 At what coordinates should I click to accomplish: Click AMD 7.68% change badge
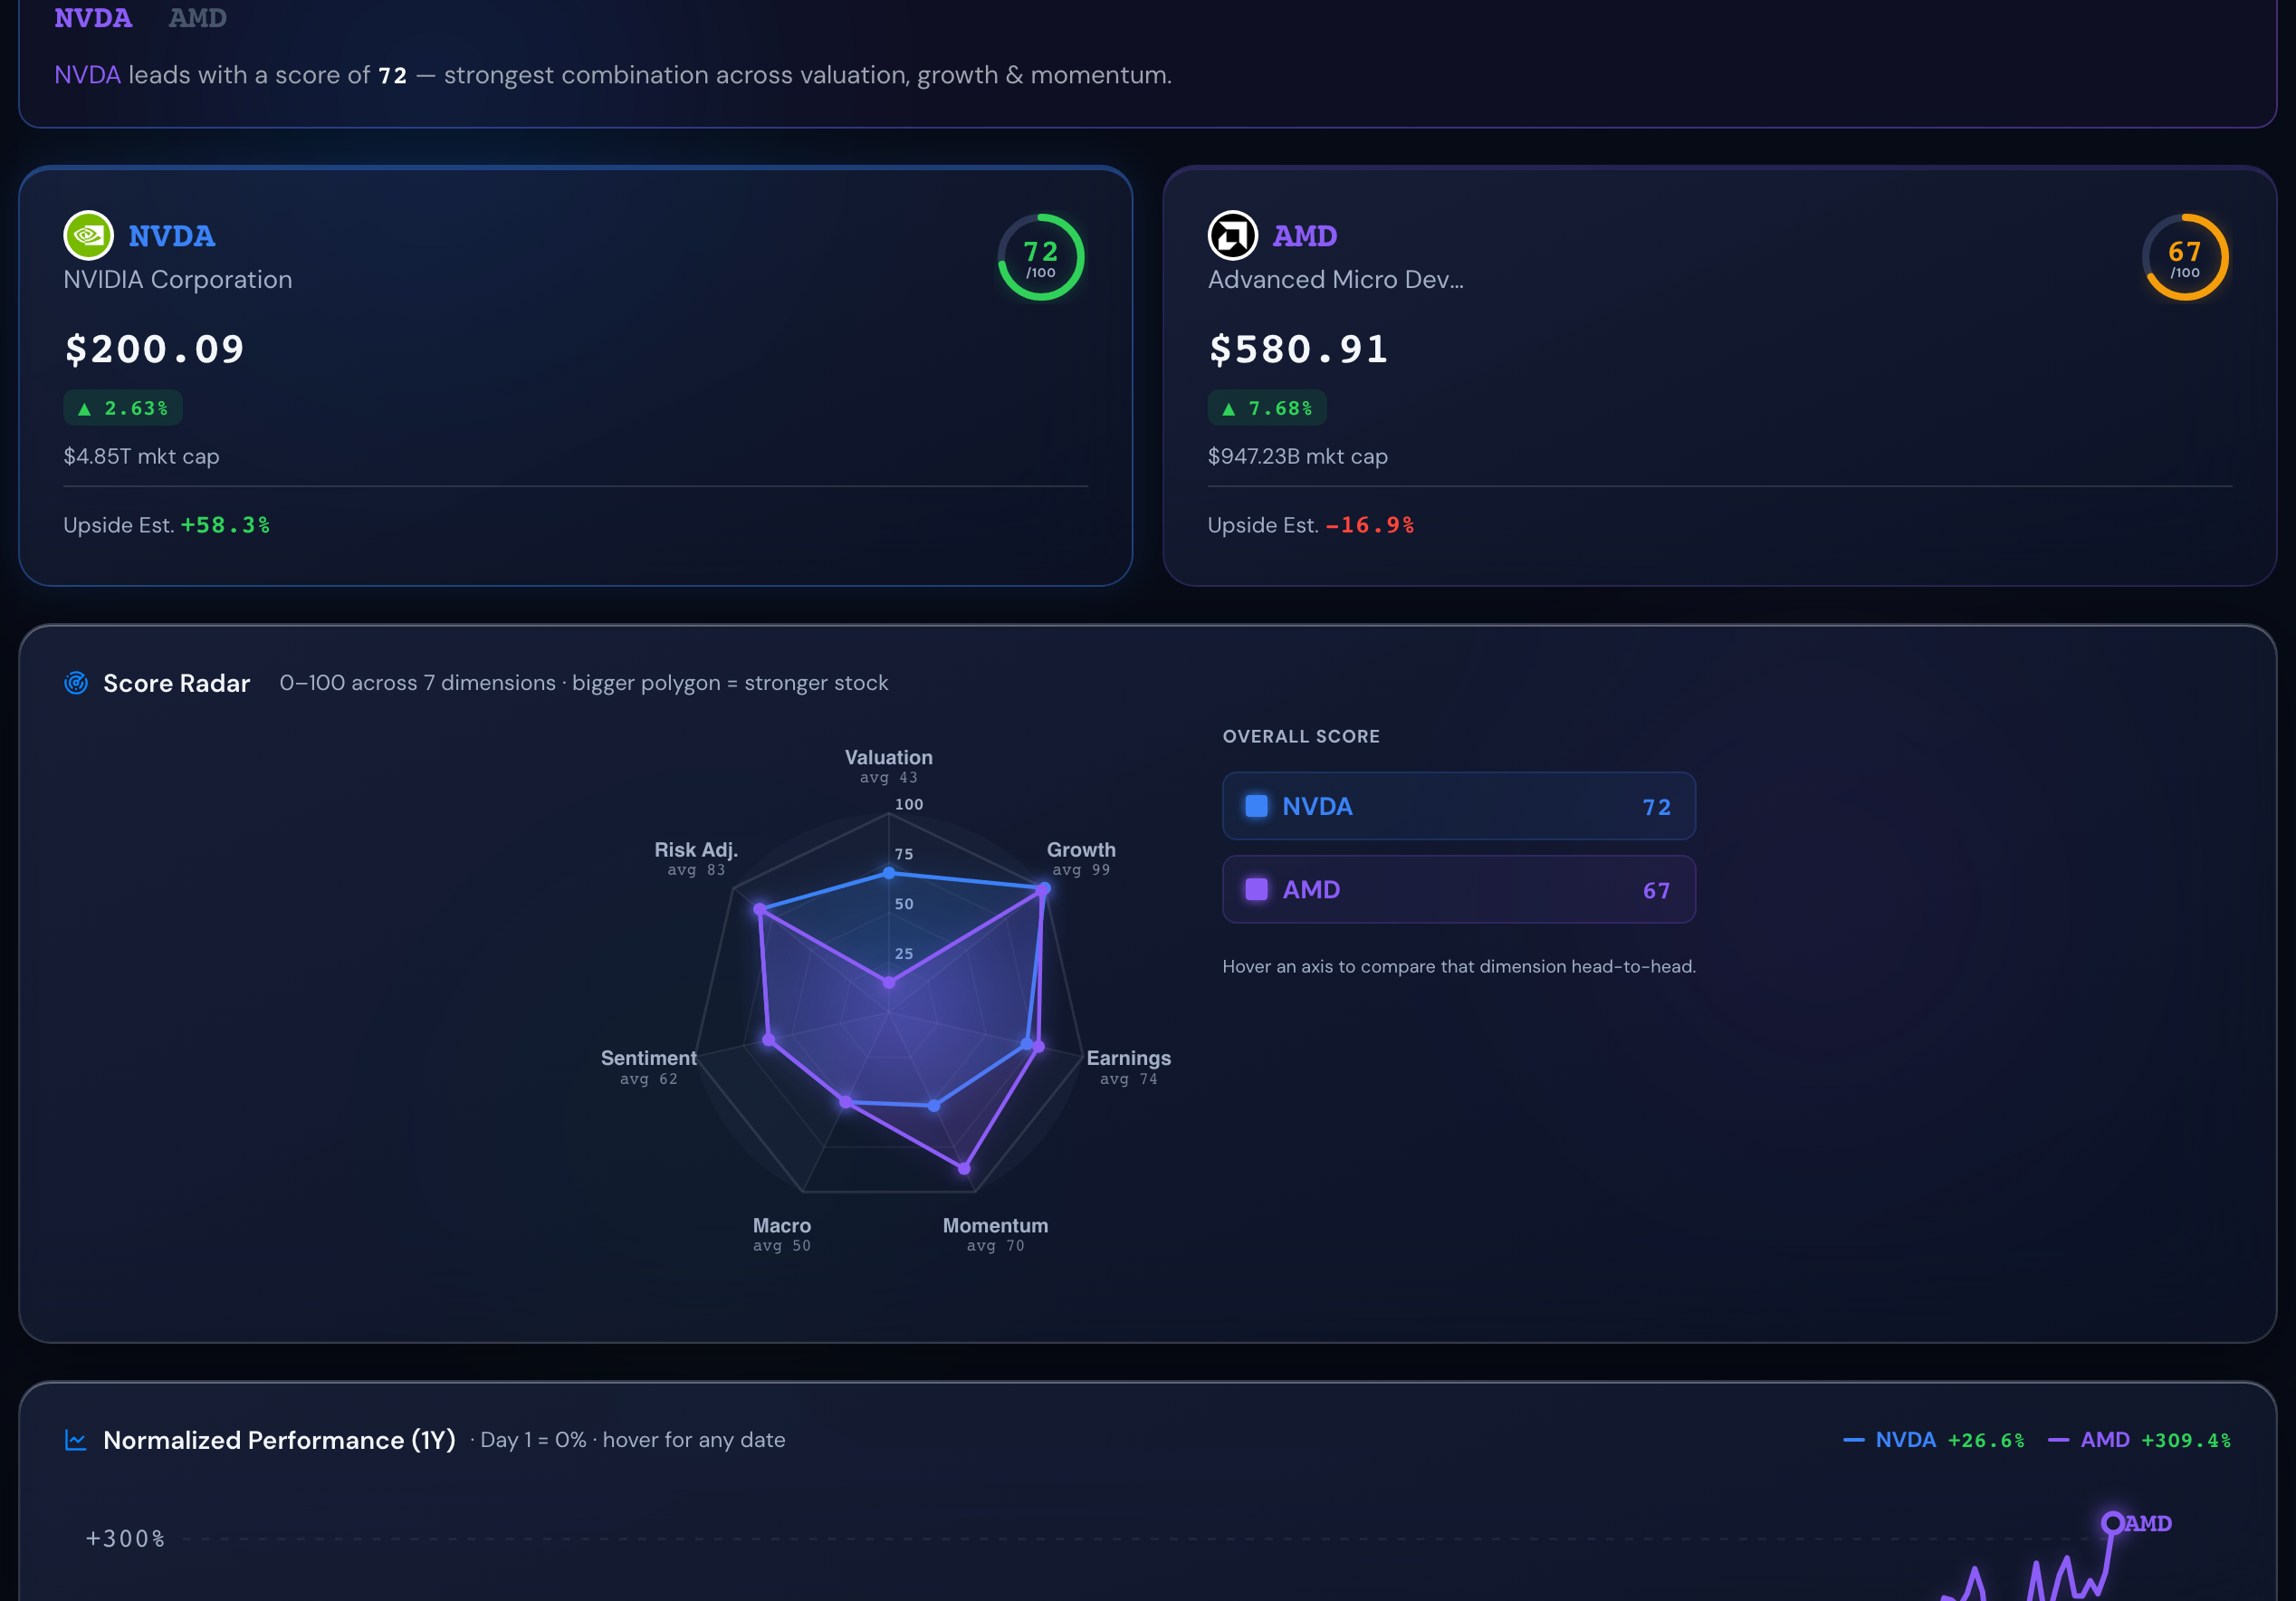tap(1267, 408)
